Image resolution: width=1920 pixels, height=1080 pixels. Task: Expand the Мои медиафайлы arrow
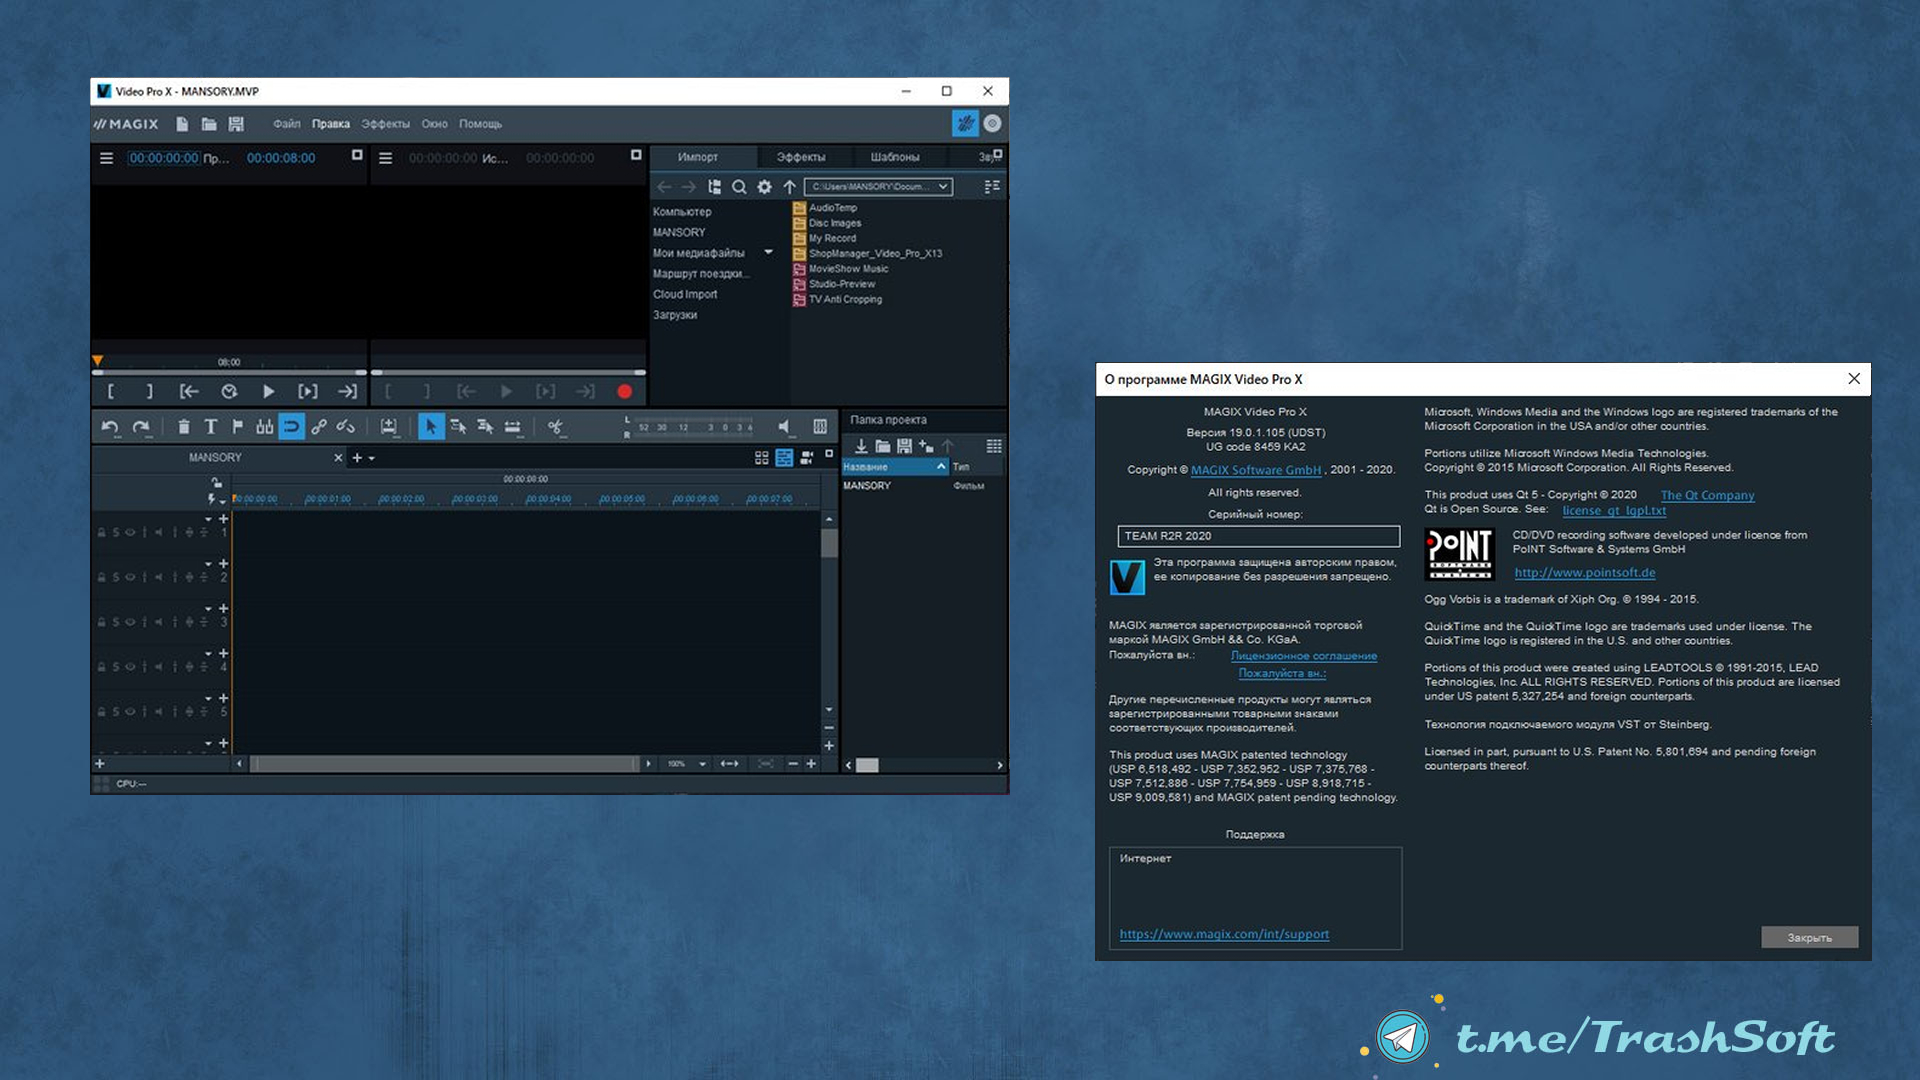[x=768, y=252]
